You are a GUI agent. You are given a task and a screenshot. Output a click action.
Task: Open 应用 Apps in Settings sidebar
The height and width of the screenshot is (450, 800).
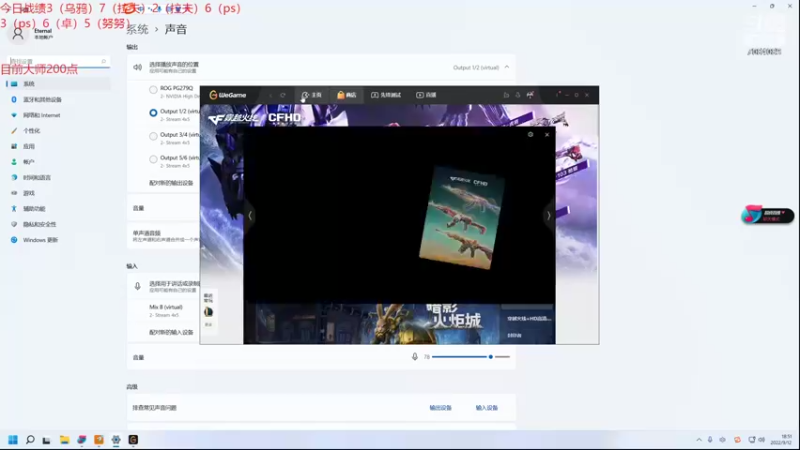(58, 146)
